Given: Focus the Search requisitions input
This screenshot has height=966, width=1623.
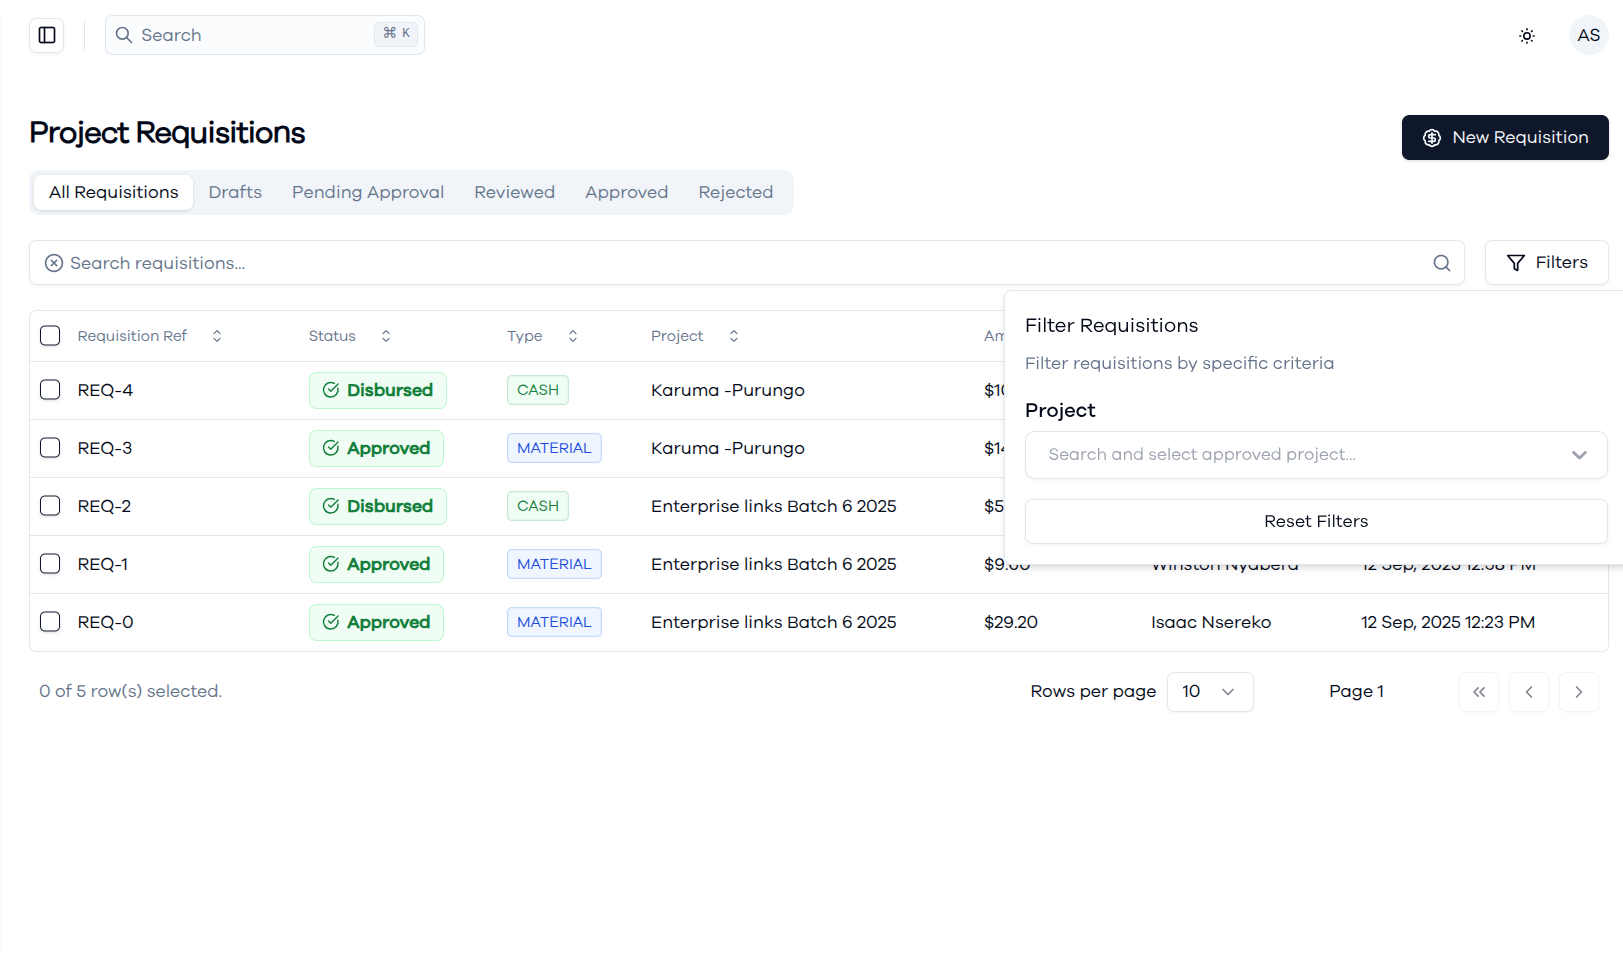Looking at the screenshot, I should point(747,263).
